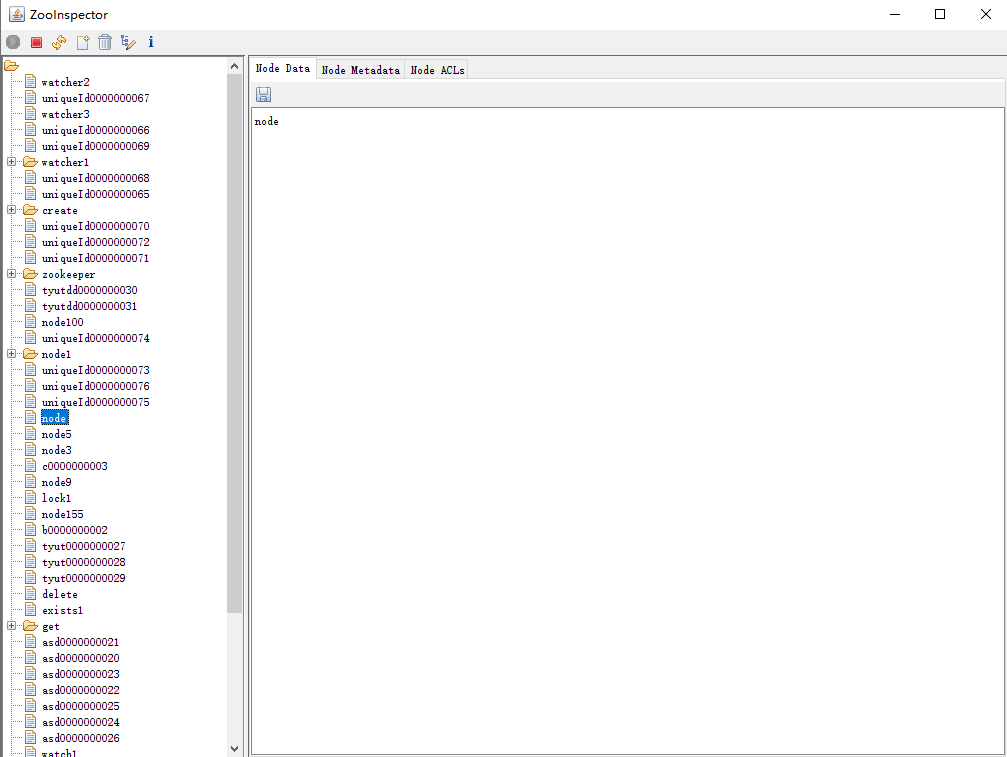Select the tyut0000000027 node

pyautogui.click(x=83, y=546)
